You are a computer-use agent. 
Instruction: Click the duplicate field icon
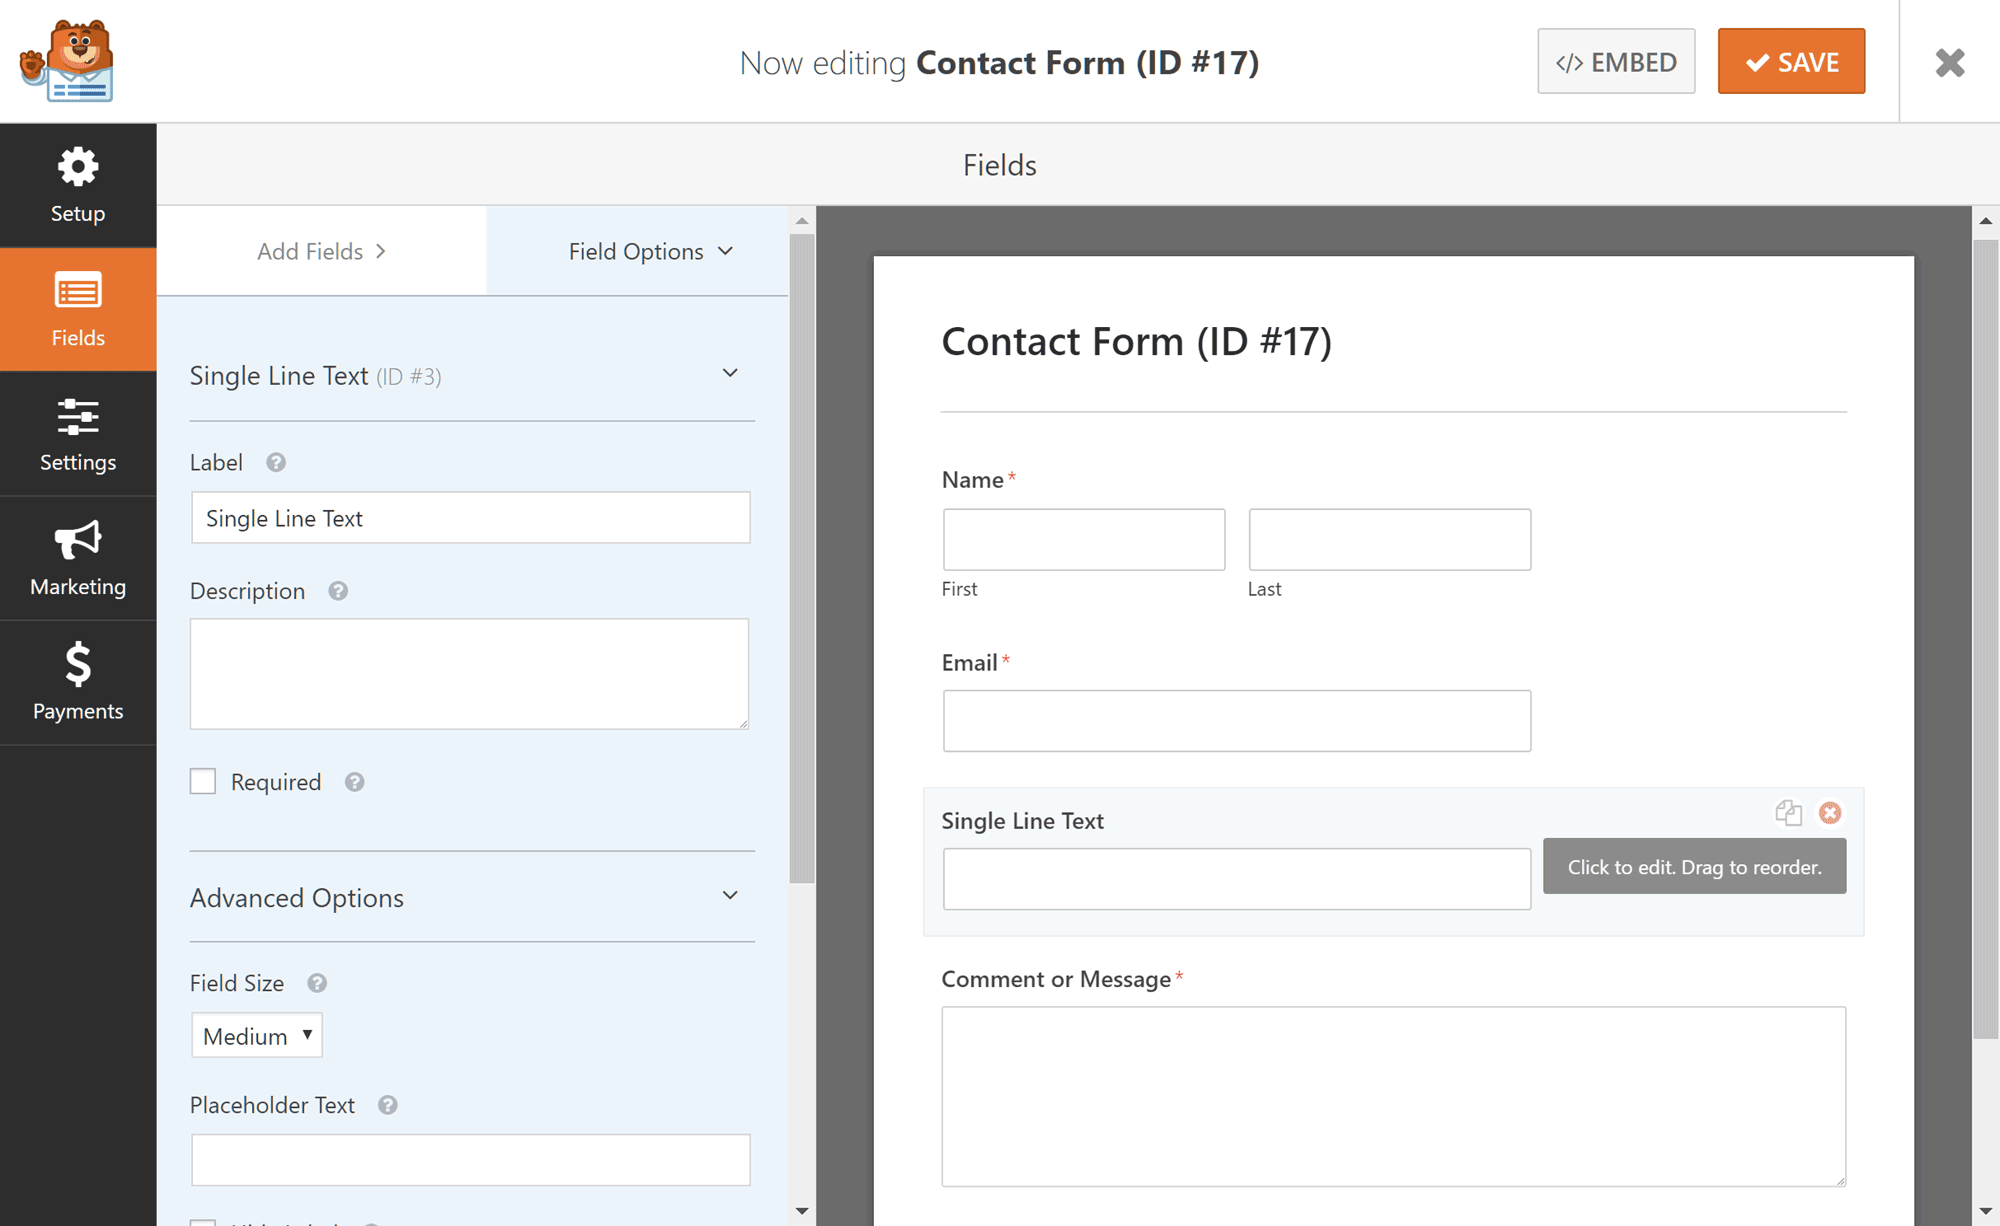pyautogui.click(x=1789, y=813)
